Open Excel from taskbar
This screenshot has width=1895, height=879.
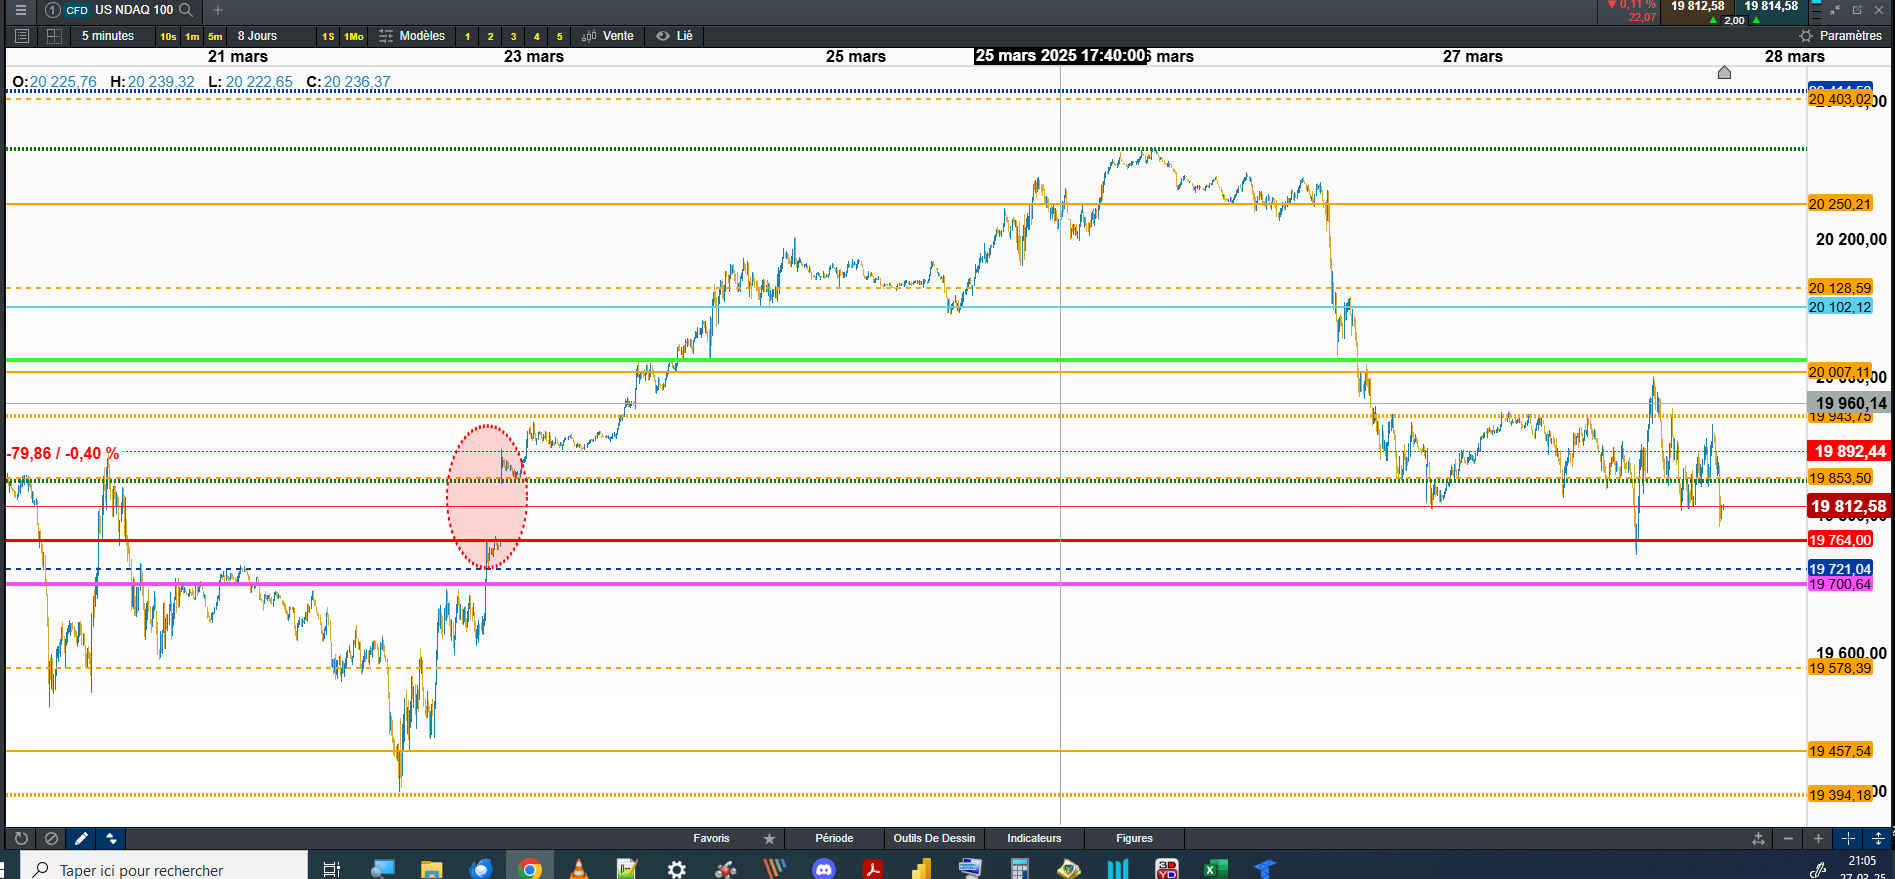coord(1215,869)
